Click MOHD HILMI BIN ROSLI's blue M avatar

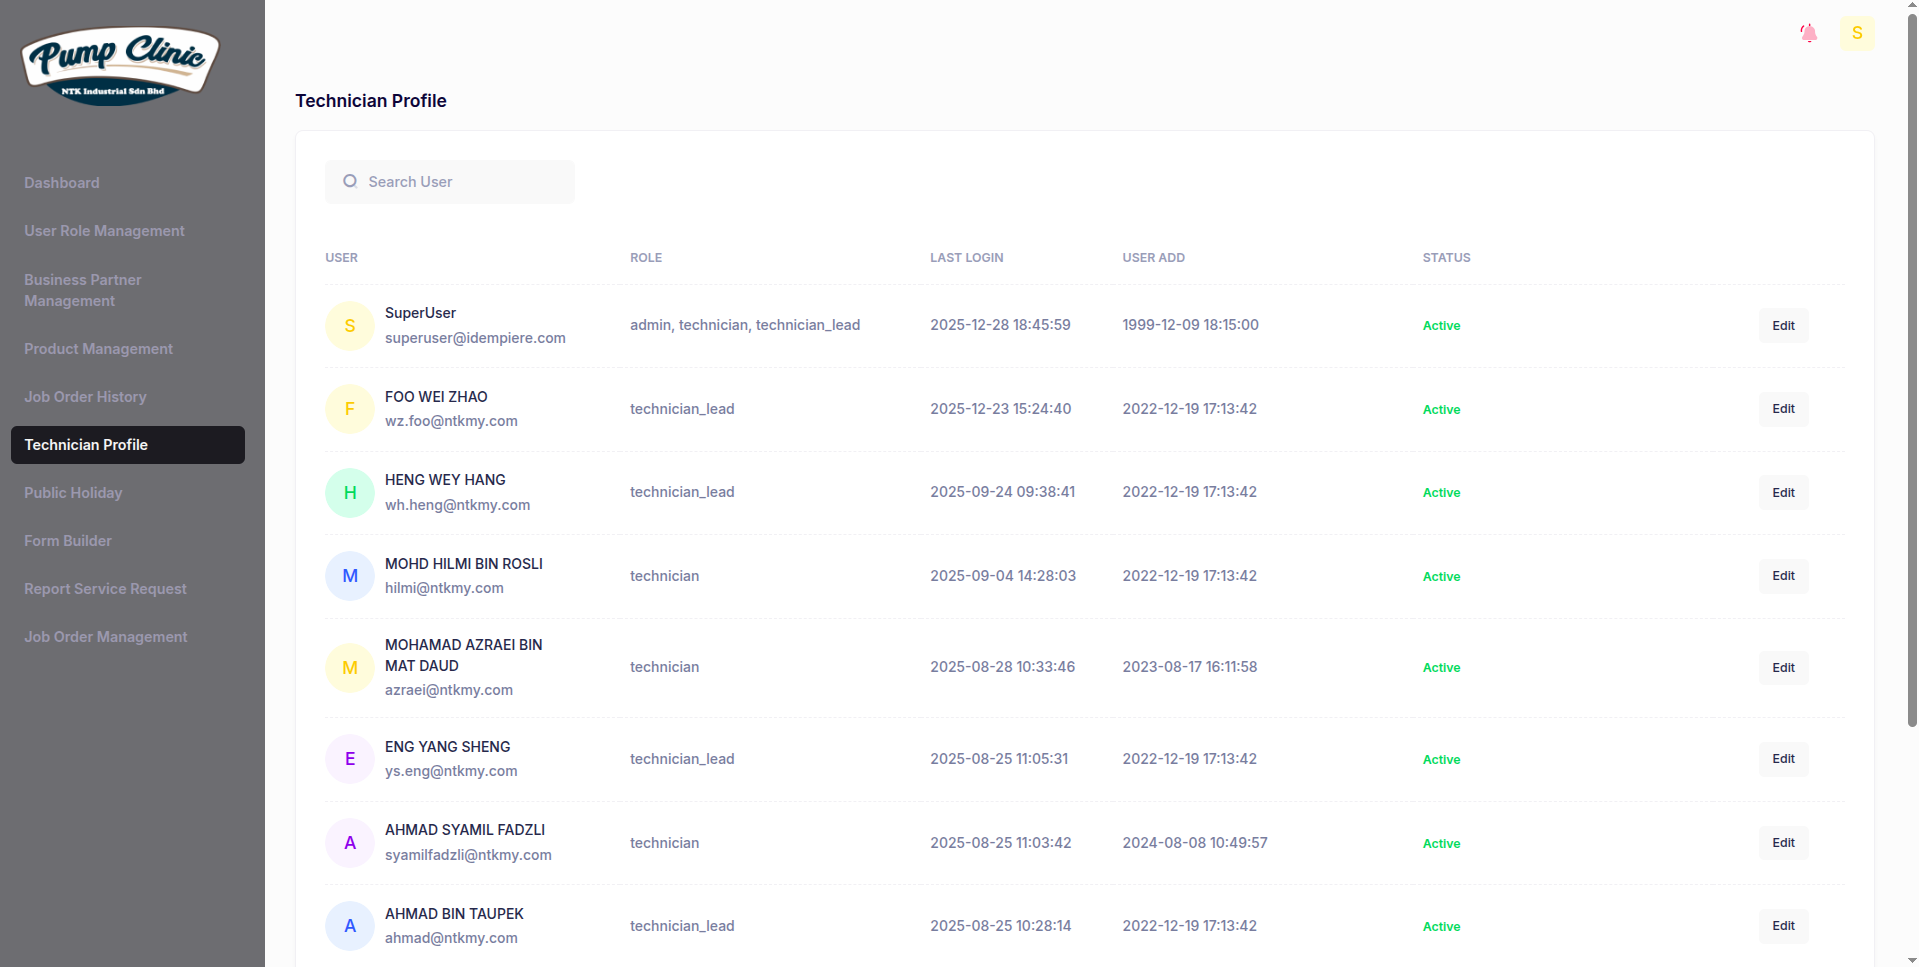[350, 576]
